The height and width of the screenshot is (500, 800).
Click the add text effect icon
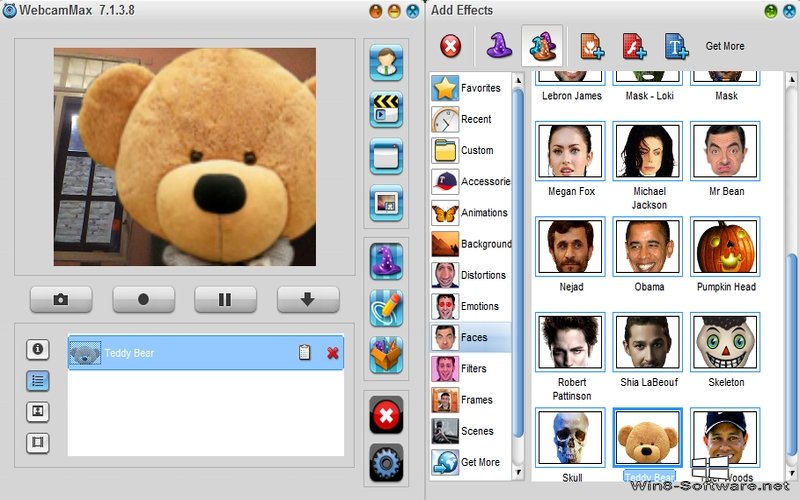[x=676, y=46]
